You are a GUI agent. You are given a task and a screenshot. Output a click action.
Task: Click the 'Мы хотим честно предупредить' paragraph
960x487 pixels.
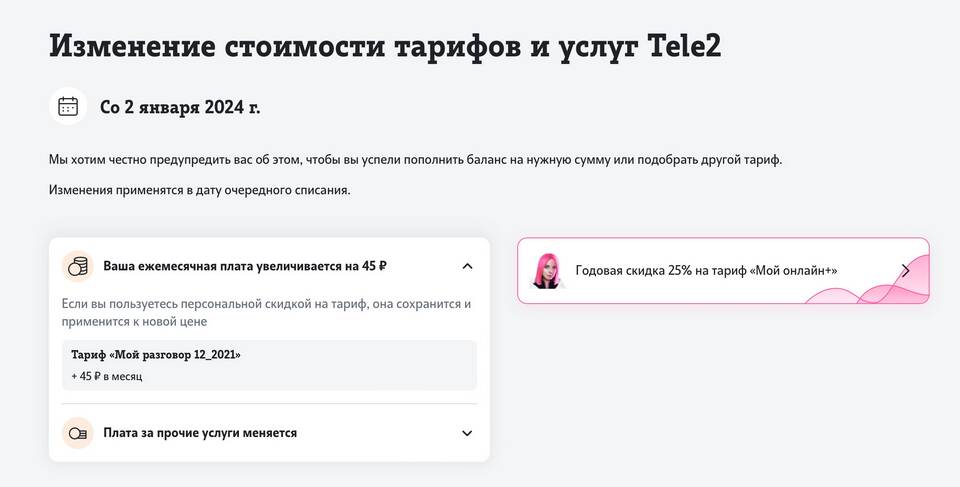[415, 160]
